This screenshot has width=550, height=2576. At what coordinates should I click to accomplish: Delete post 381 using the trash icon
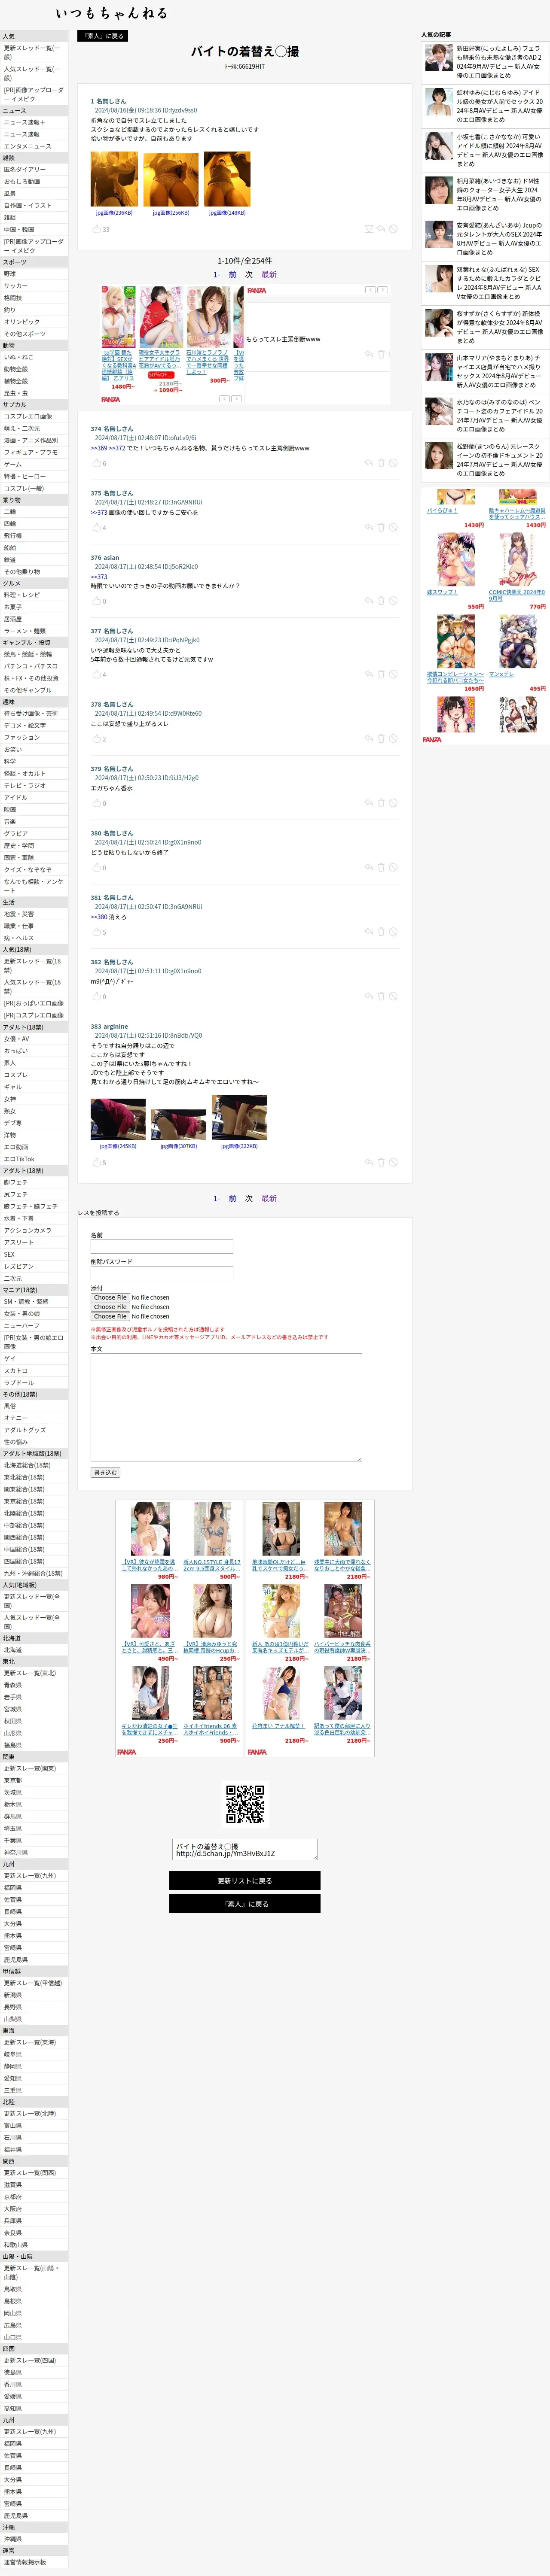(x=381, y=932)
